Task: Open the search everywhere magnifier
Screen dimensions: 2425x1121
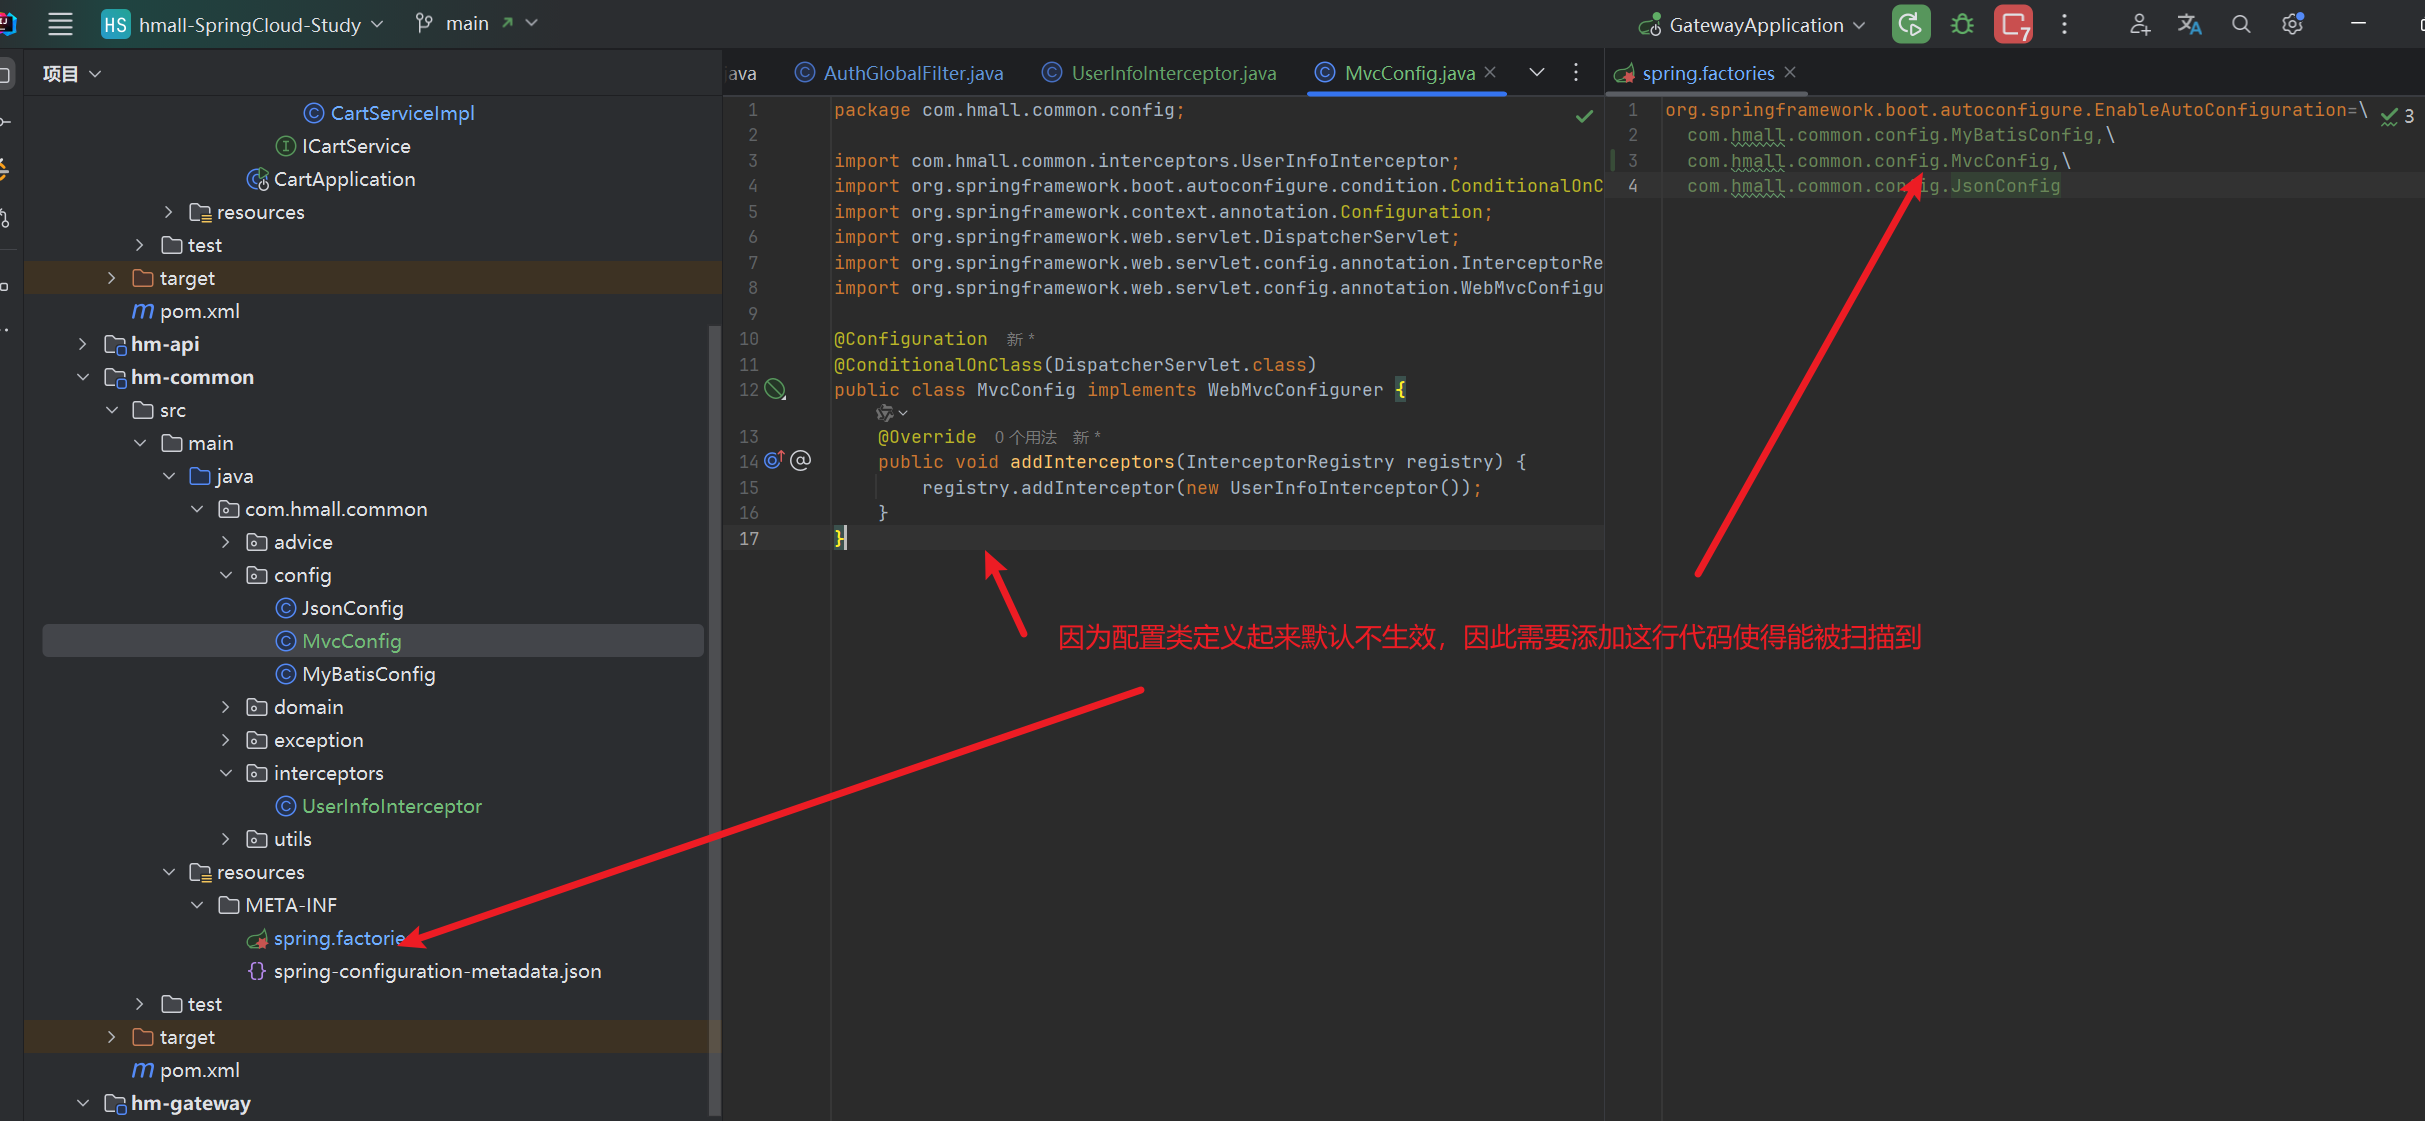Action: 2241,25
